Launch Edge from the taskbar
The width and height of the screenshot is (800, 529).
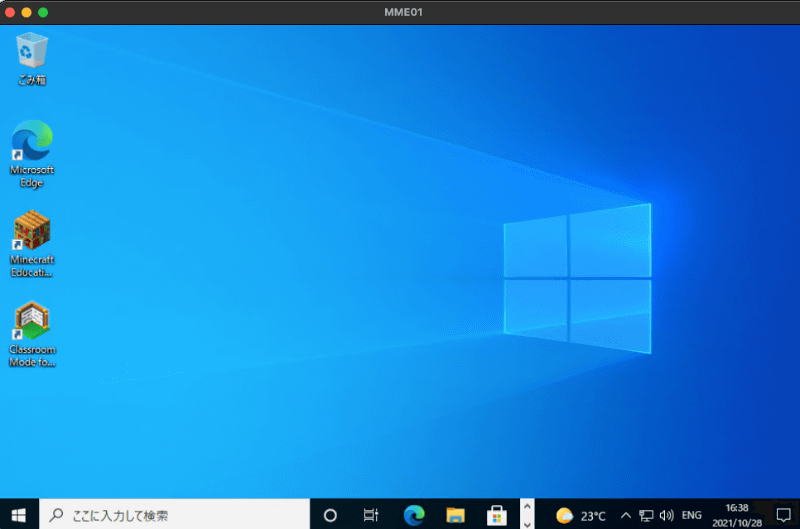pyautogui.click(x=414, y=515)
